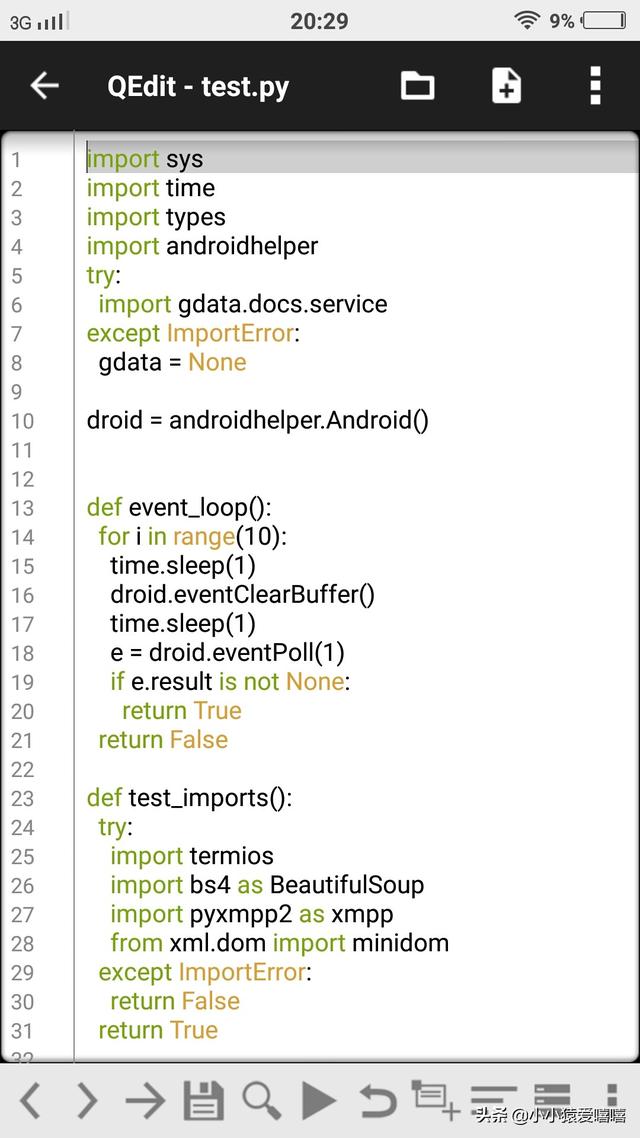Viewport: 640px width, 1138px height.
Task: Tap the QEdit - test.py title
Action: (198, 87)
